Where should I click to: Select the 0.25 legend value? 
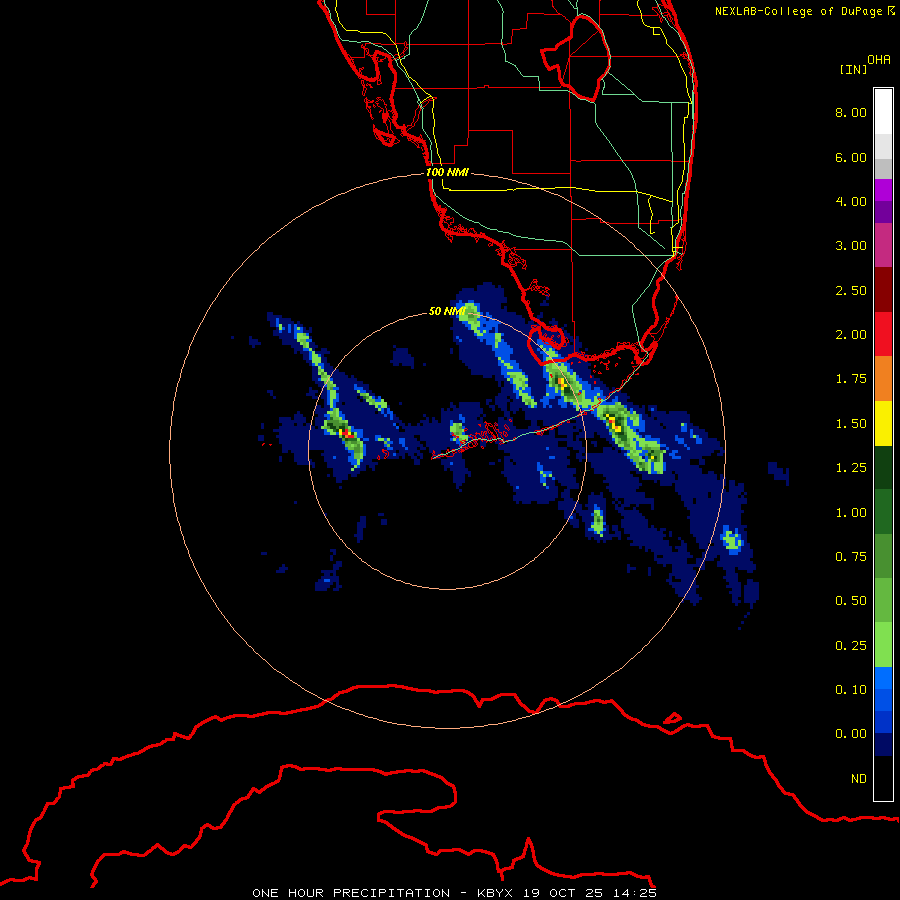coord(851,646)
